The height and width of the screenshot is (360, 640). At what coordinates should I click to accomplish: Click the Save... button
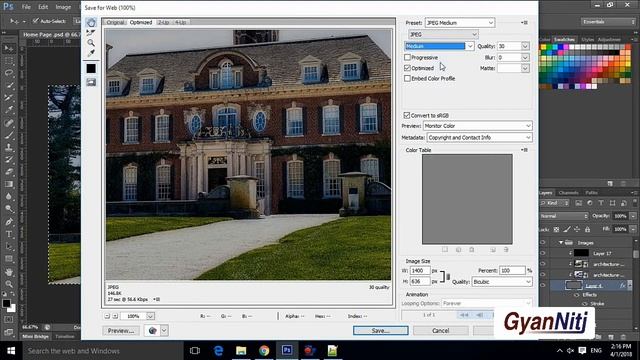click(380, 331)
